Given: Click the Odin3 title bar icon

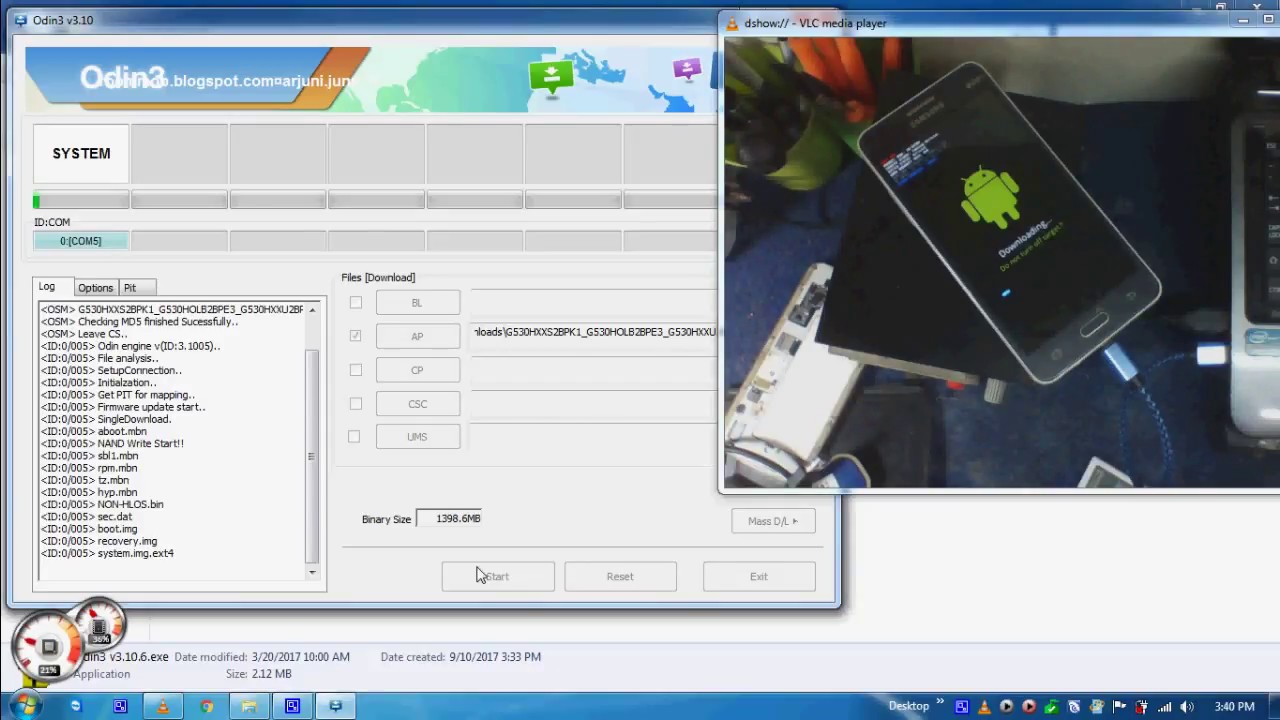Looking at the screenshot, I should coord(20,20).
